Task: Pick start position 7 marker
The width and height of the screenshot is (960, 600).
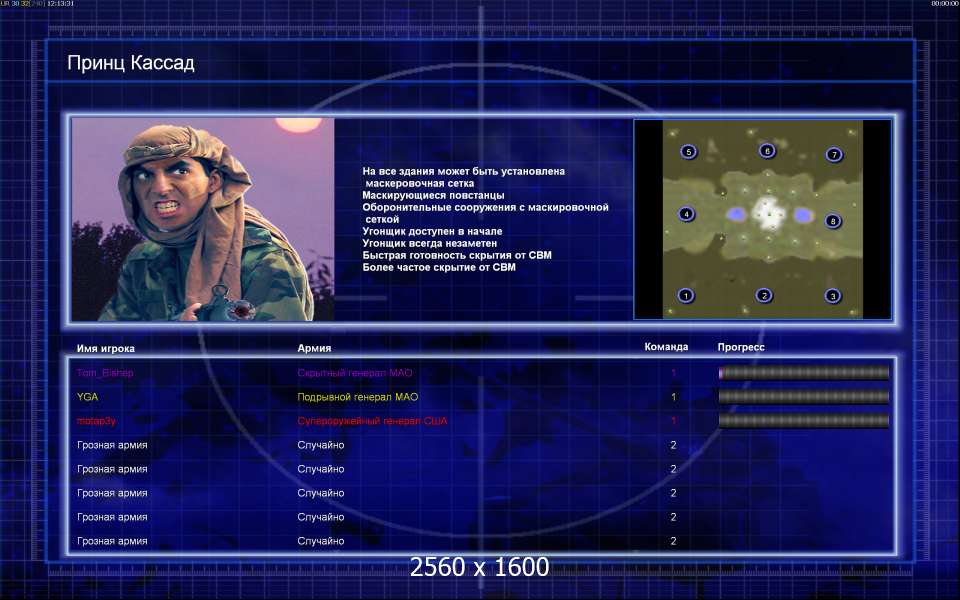Action: pos(834,154)
